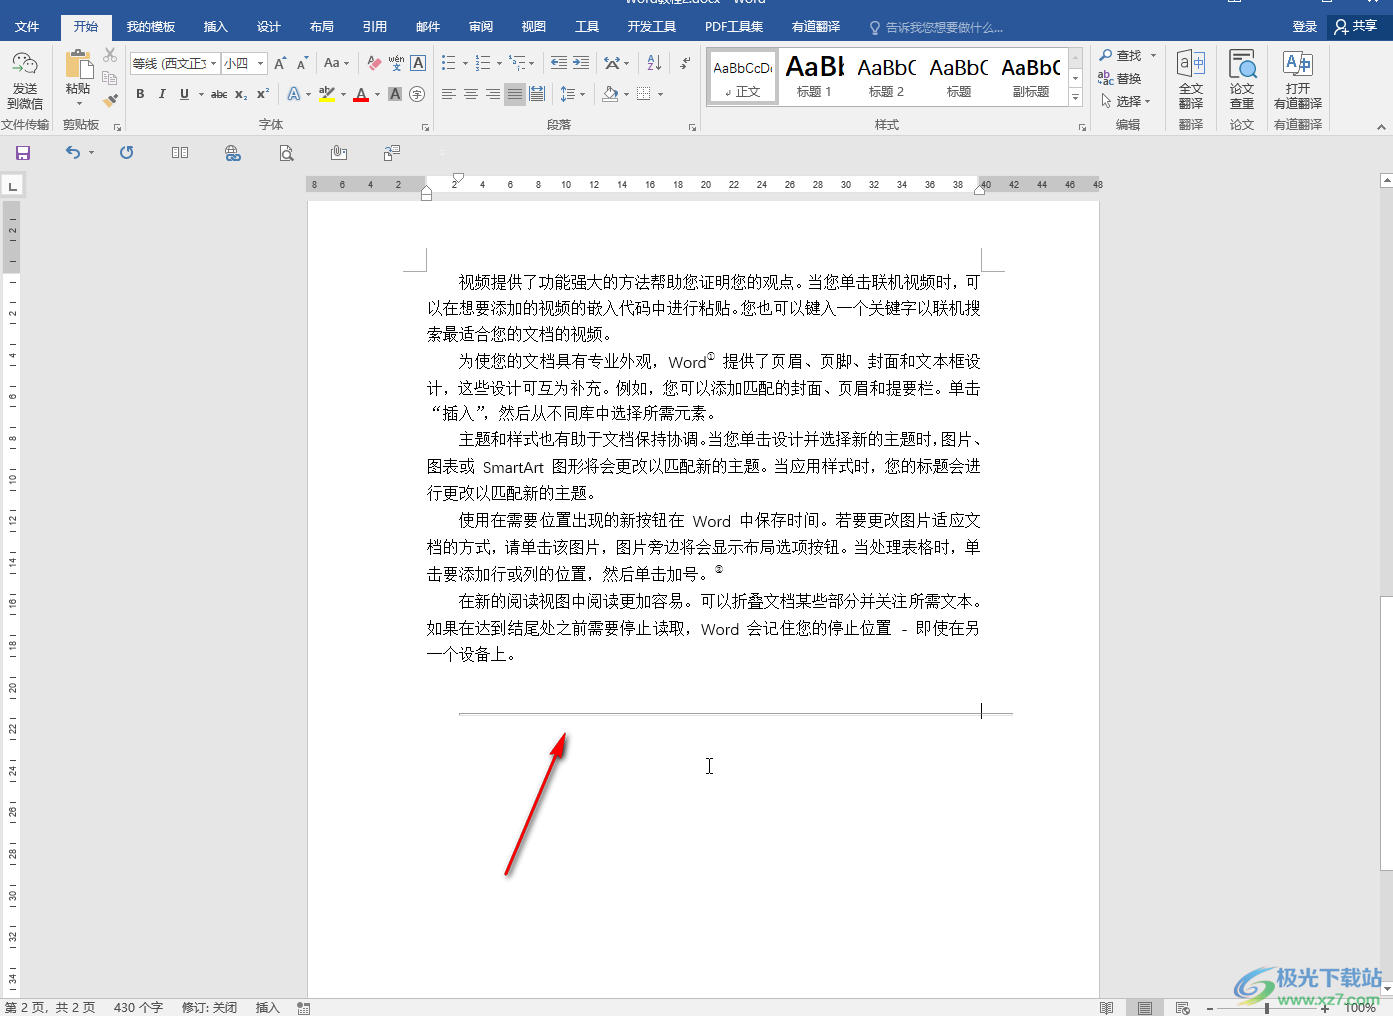
Task: Click the Replace (替换) command
Action: [x=1119, y=78]
